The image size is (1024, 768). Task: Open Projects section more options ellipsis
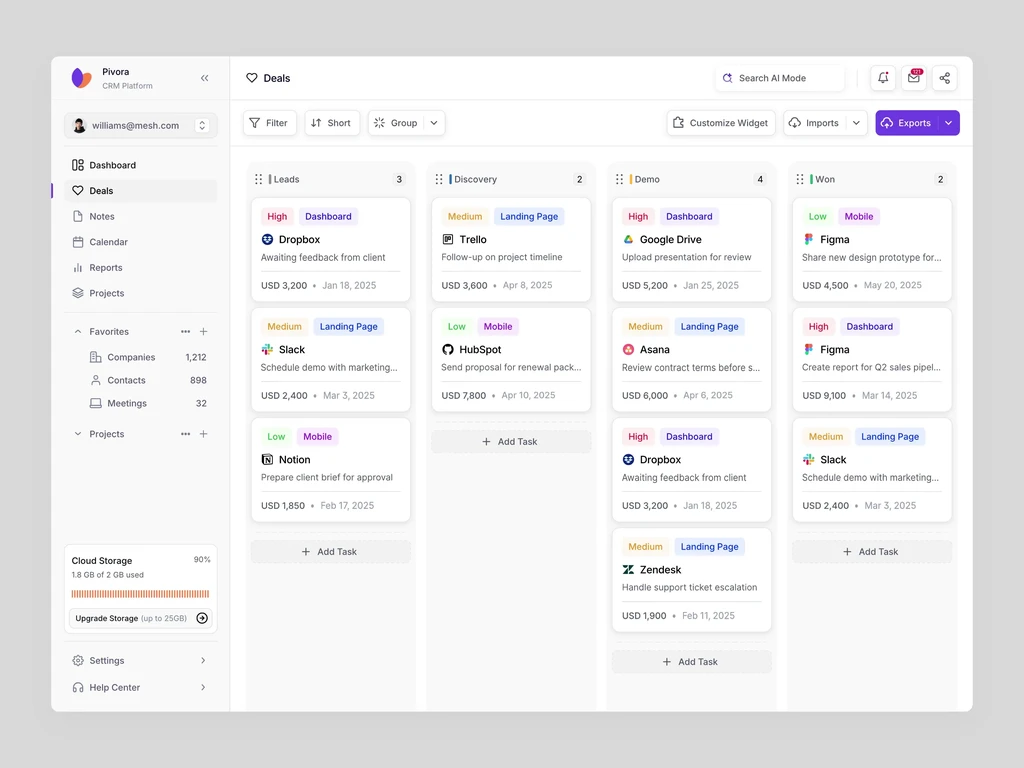pyautogui.click(x=185, y=434)
